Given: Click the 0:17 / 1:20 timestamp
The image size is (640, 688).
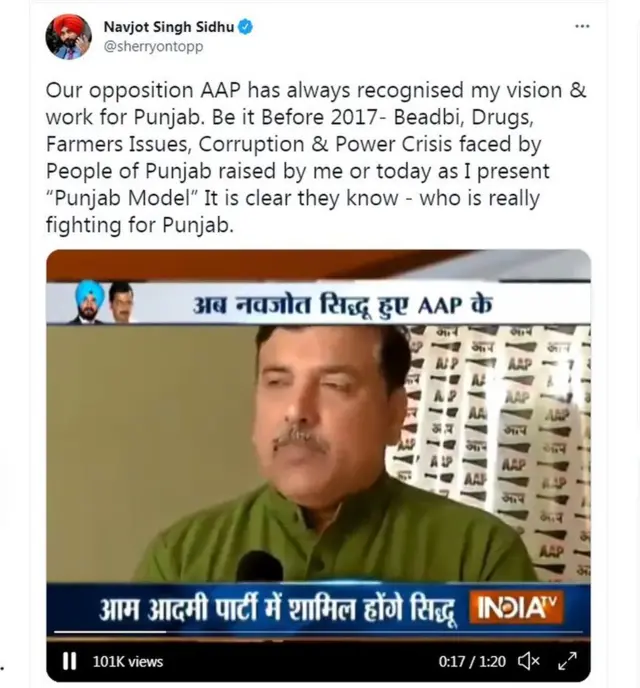Looking at the screenshot, I should point(472,661).
